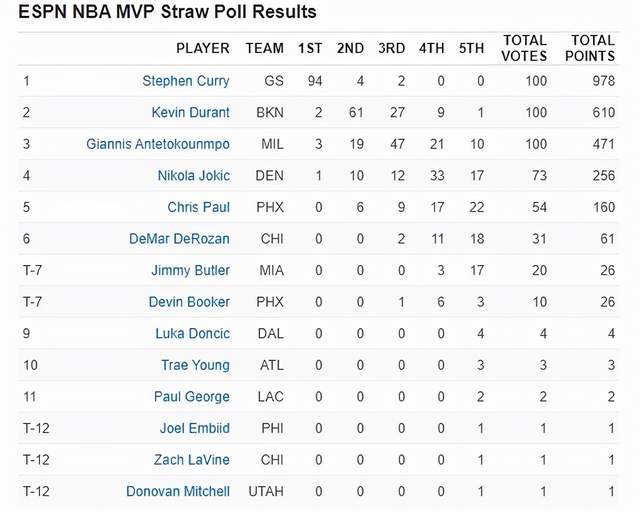This screenshot has height=512, width=640.
Task: Click the Kevin Durant player link
Action: click(190, 113)
